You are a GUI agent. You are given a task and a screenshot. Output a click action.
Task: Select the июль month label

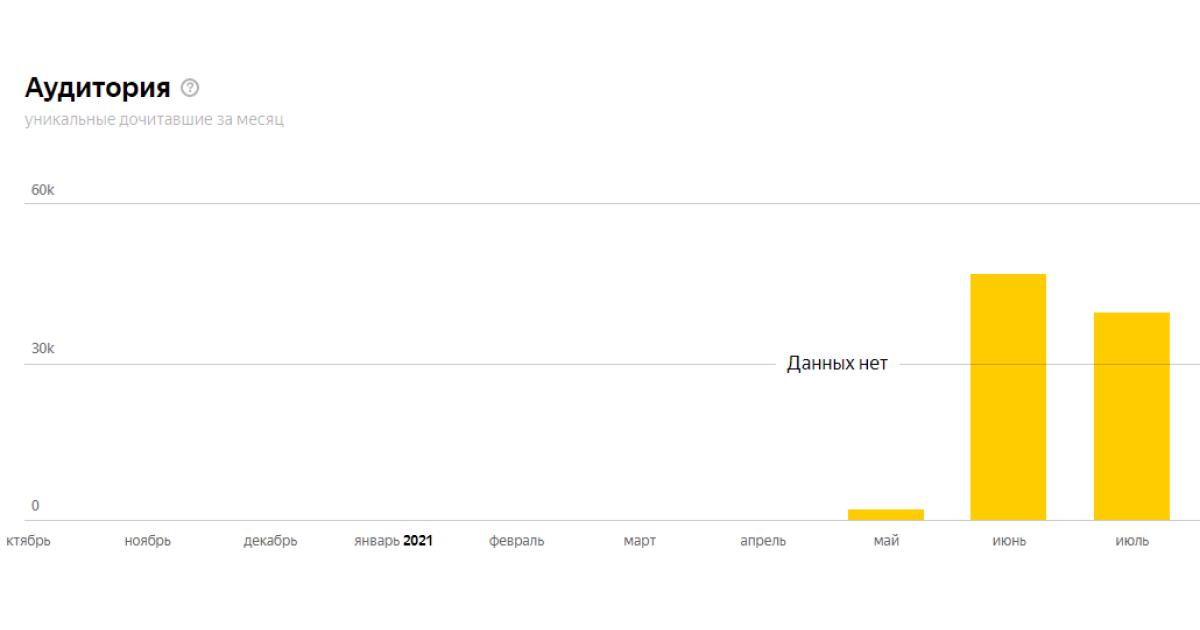tap(1132, 541)
